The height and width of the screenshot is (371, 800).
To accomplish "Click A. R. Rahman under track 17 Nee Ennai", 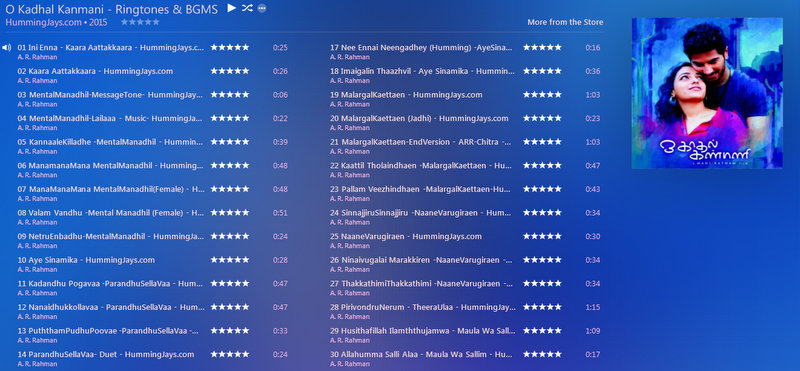I will click(349, 57).
